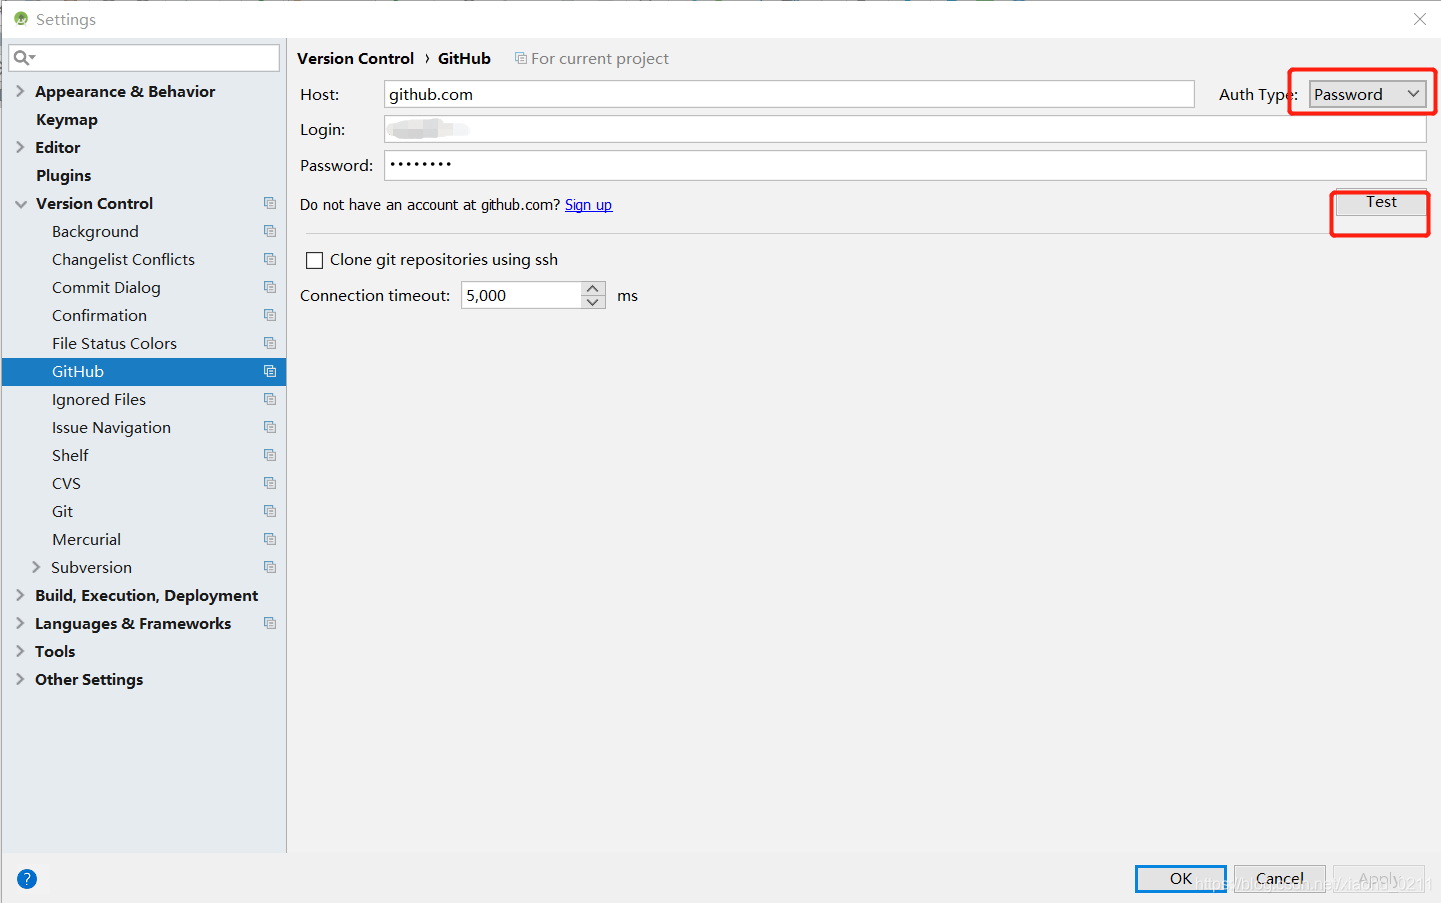
Task: Focus the Password input field
Action: pos(905,165)
